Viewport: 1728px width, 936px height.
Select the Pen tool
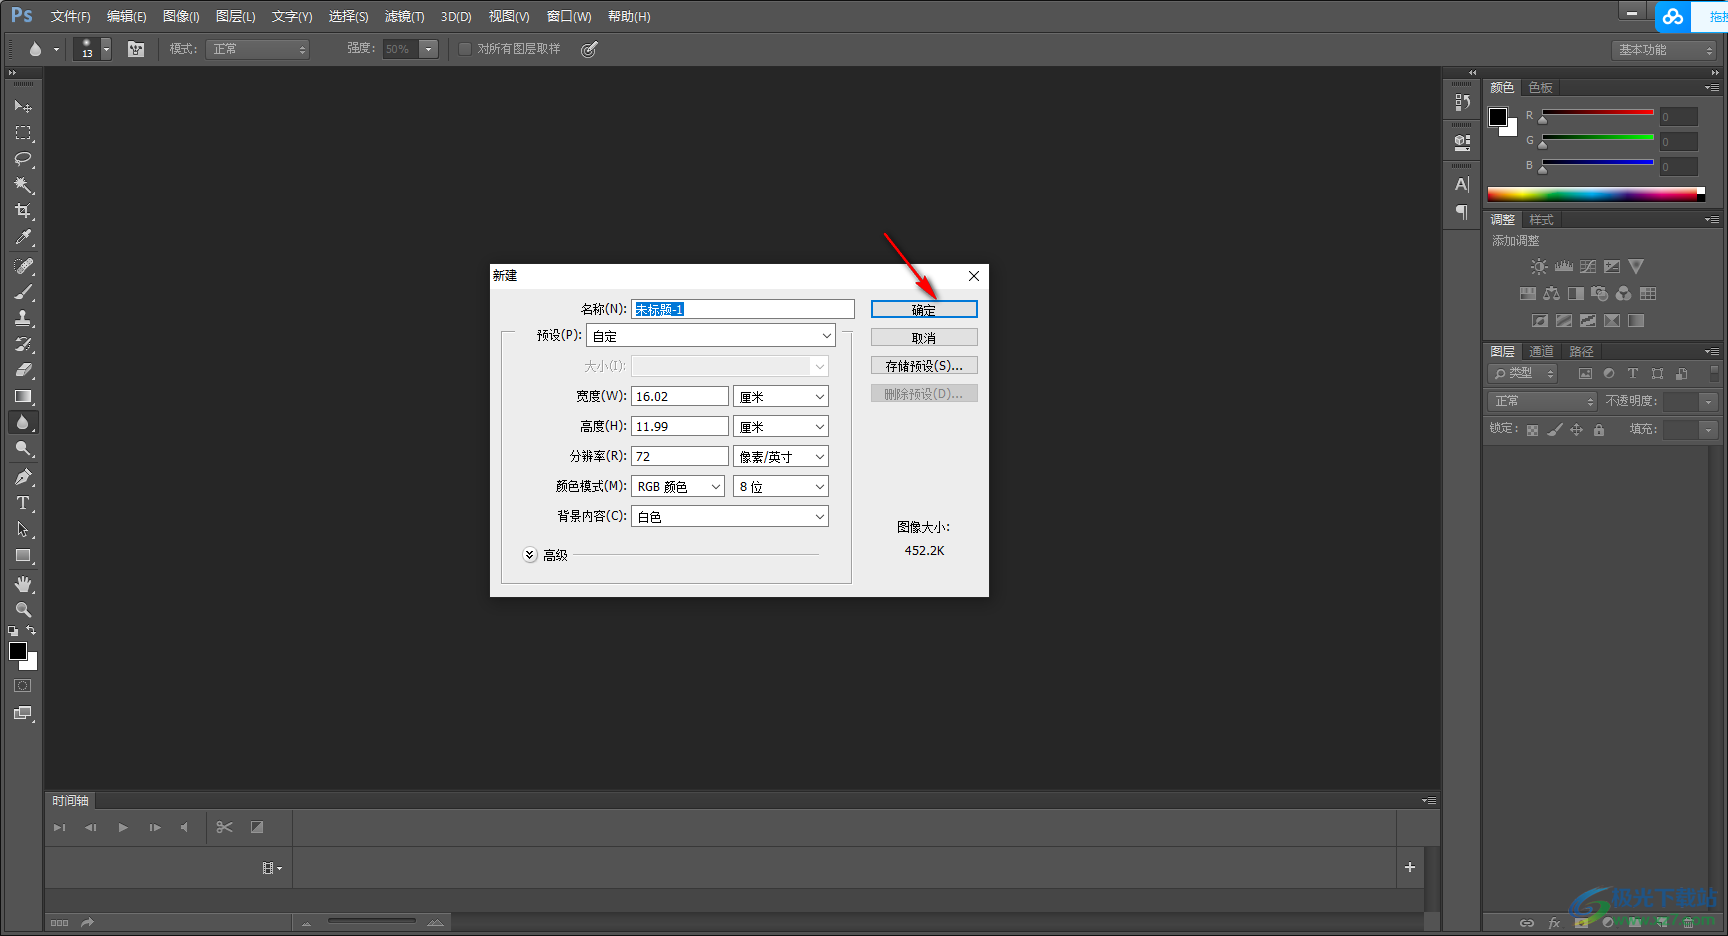point(23,477)
